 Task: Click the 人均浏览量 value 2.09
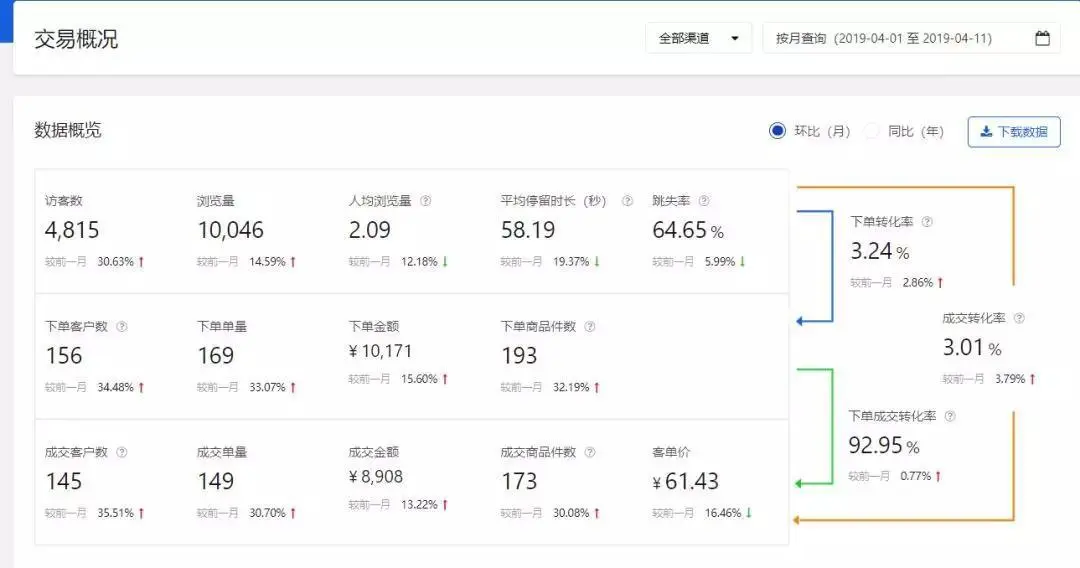pos(370,230)
